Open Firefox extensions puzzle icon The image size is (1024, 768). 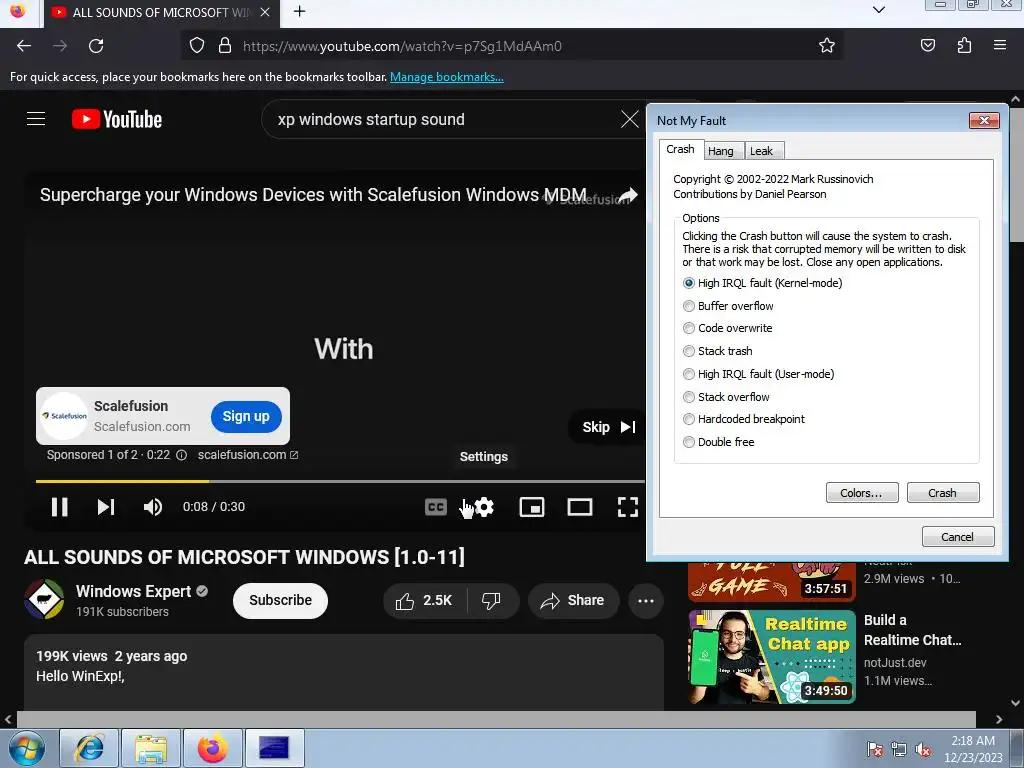pos(964,46)
